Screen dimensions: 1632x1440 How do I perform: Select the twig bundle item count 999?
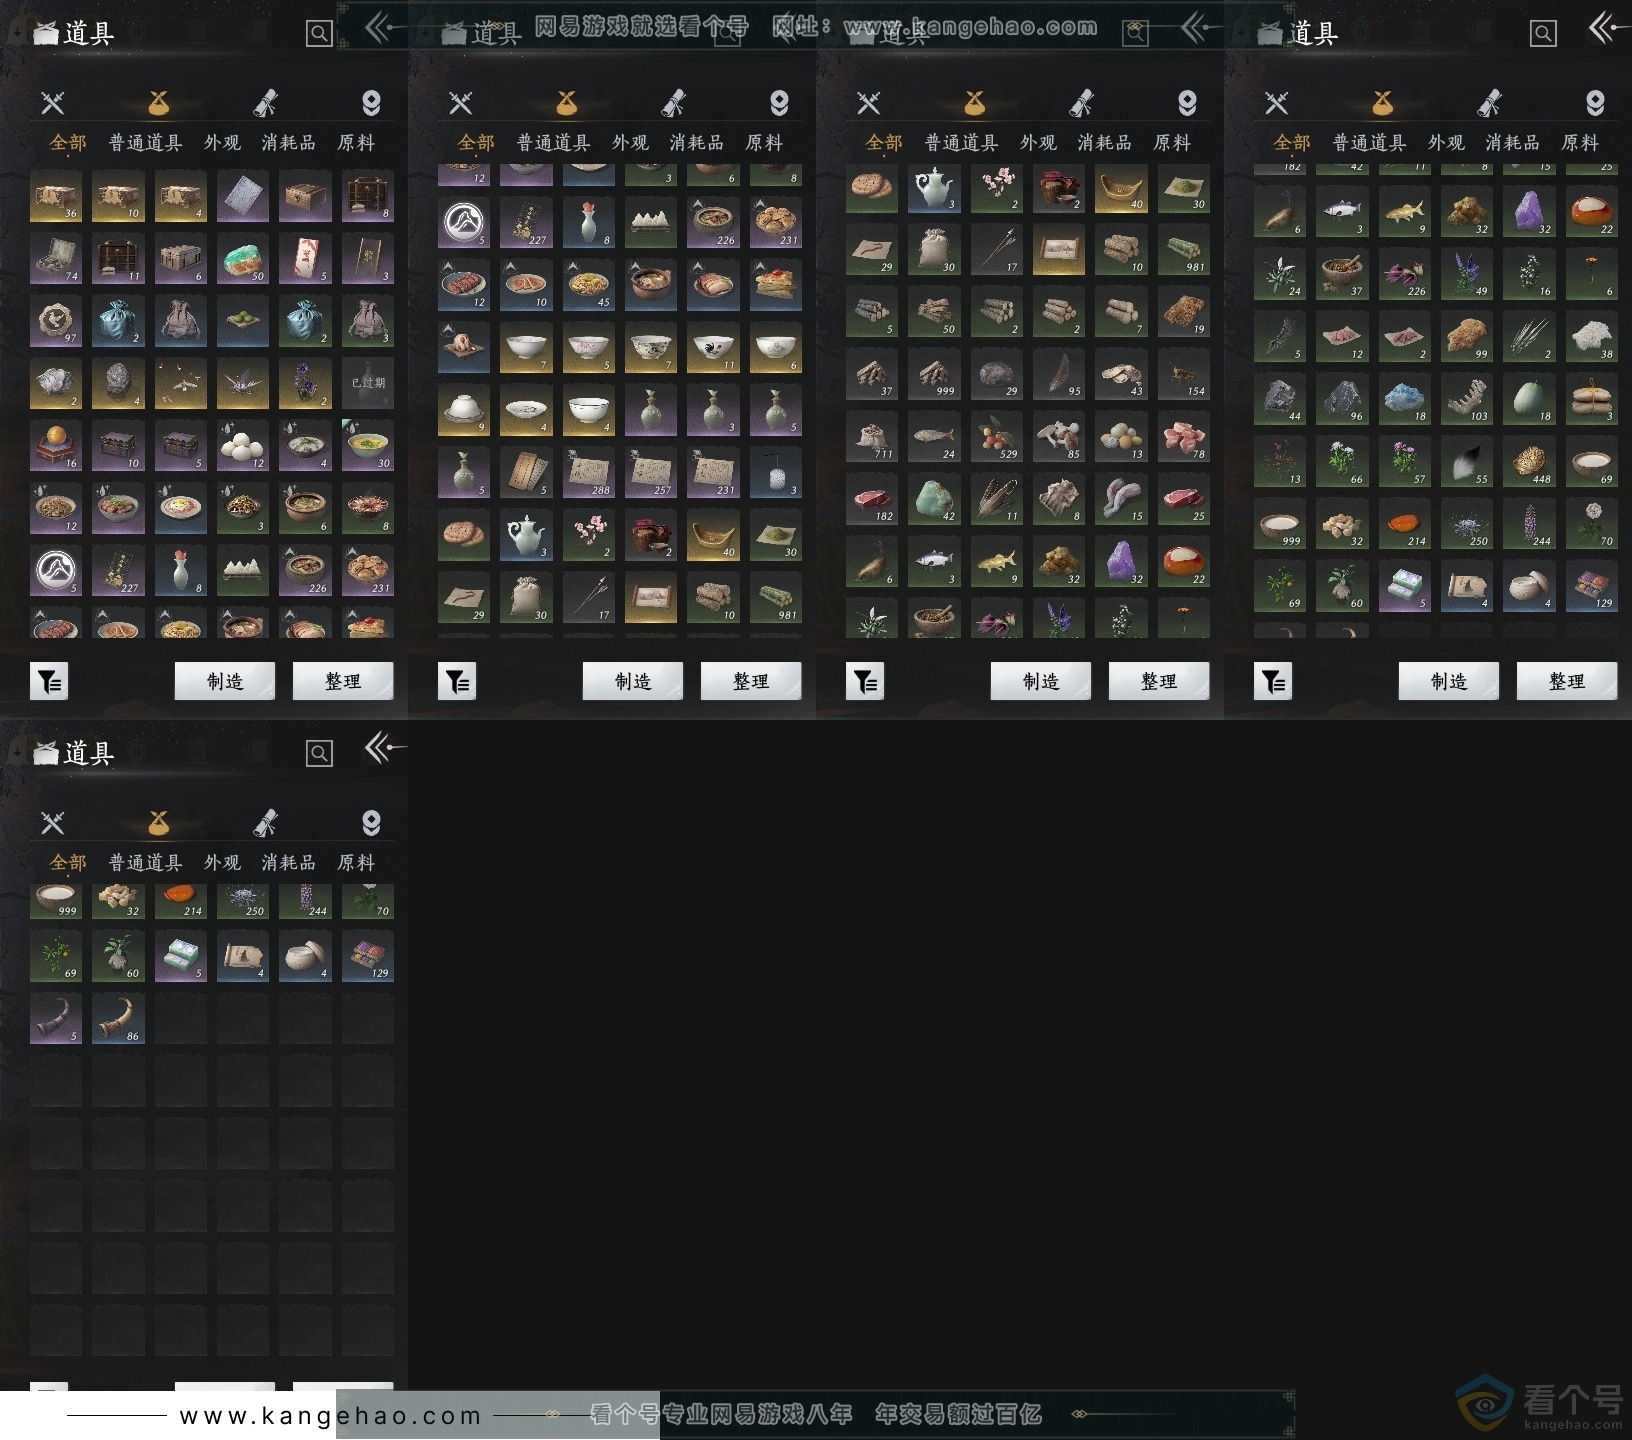point(935,374)
